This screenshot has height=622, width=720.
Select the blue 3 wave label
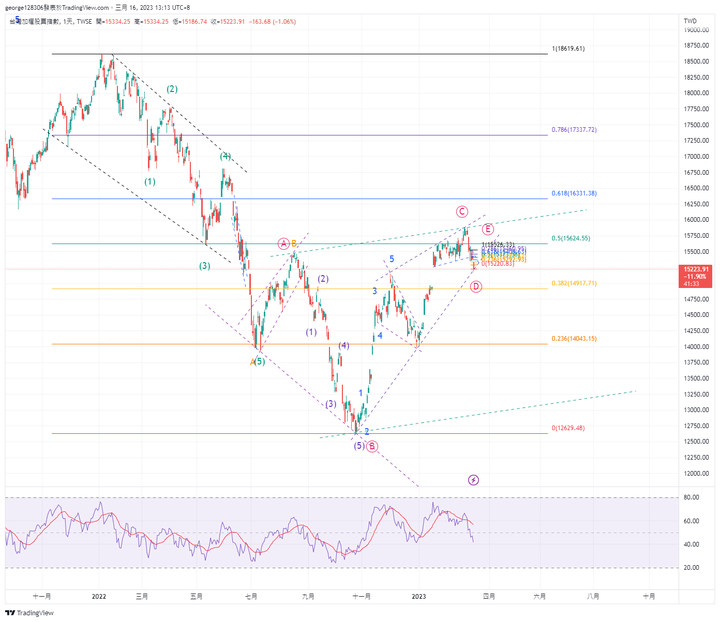pyautogui.click(x=375, y=291)
